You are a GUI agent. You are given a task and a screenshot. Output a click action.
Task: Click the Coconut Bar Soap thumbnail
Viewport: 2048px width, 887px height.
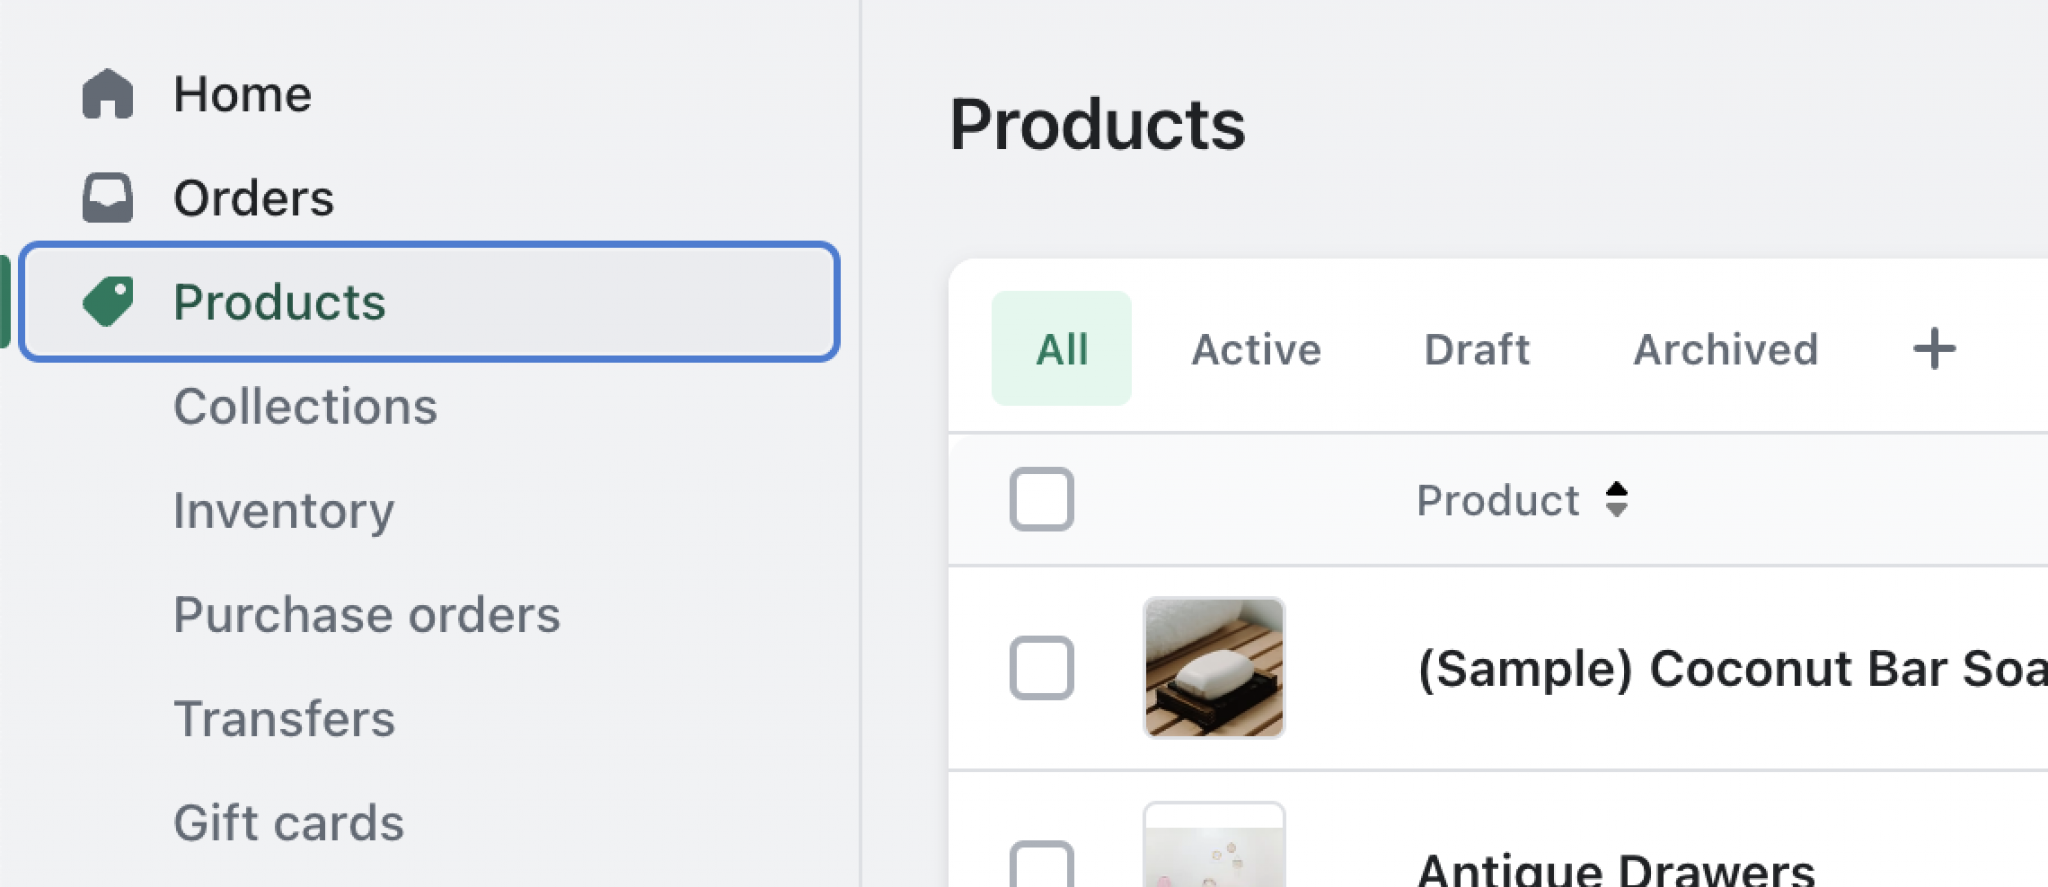(1213, 667)
